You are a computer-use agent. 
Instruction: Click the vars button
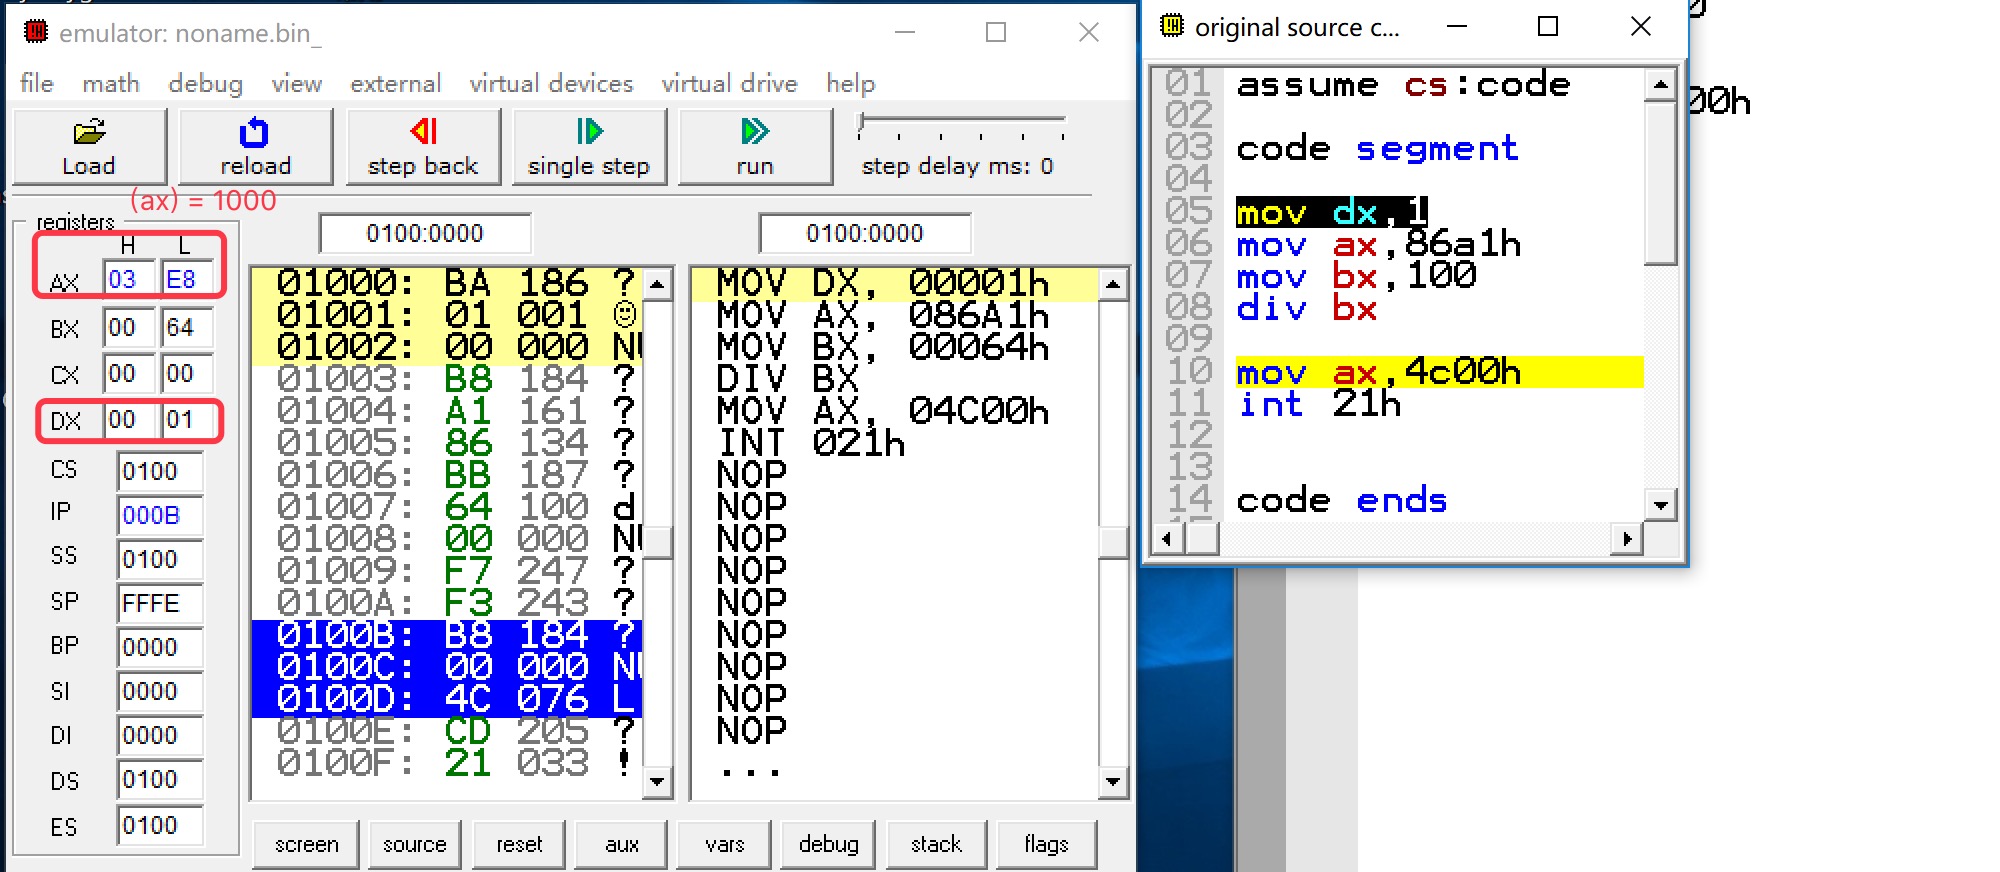pos(725,845)
